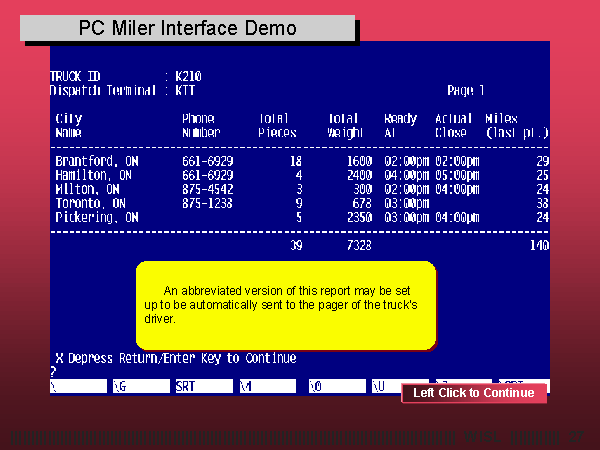Click the Actual Close column header

click(x=453, y=126)
